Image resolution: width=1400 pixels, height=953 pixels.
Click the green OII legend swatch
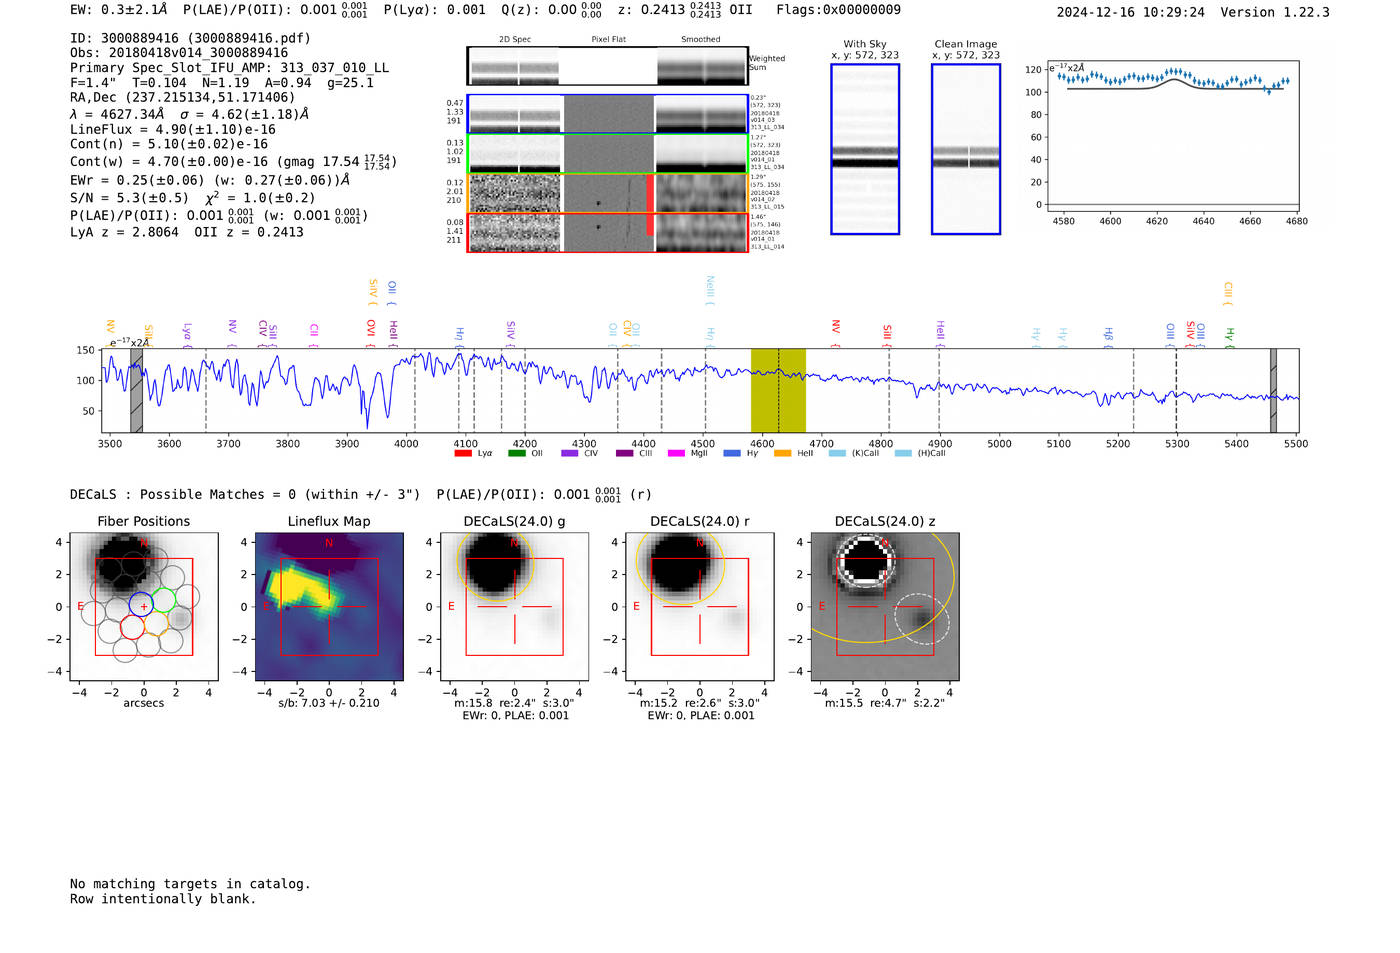point(517,454)
